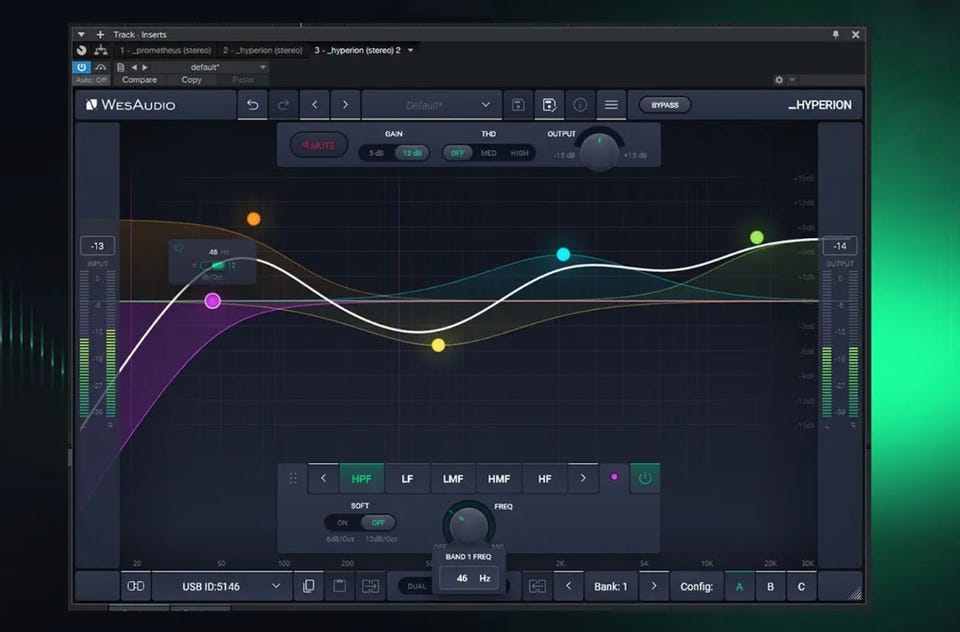The image size is (960, 632).
Task: Click the drag handle dots on band panel
Action: [x=293, y=478]
